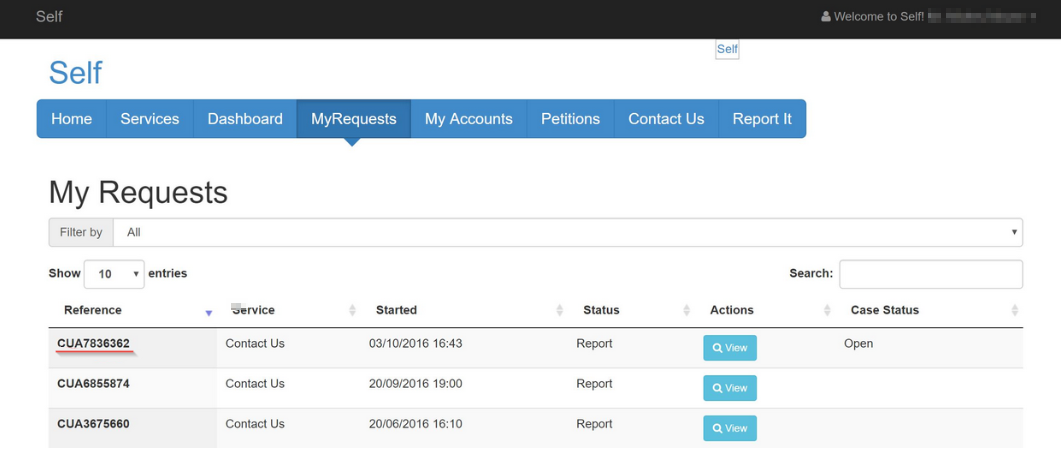This screenshot has width=1061, height=457.
Task: Click the Self brand in the top bar
Action: (49, 16)
